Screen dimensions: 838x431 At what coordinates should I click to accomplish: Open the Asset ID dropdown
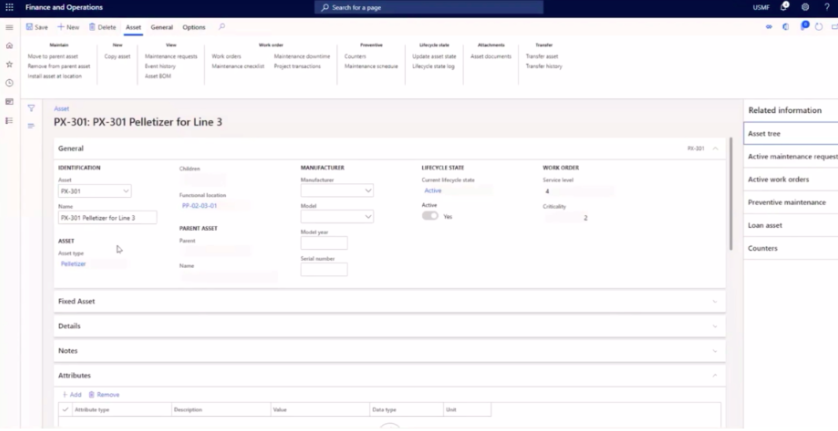[126, 191]
